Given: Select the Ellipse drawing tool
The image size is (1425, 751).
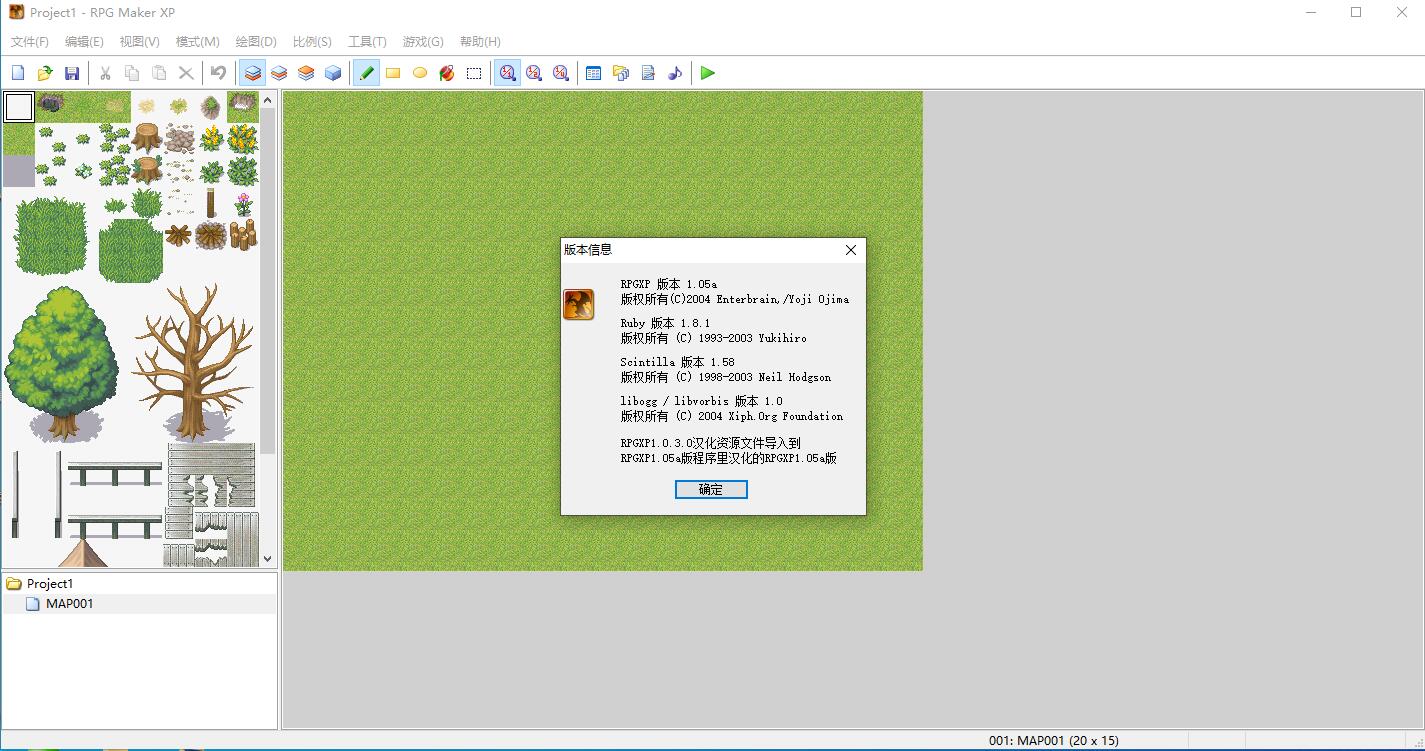Looking at the screenshot, I should click(421, 73).
